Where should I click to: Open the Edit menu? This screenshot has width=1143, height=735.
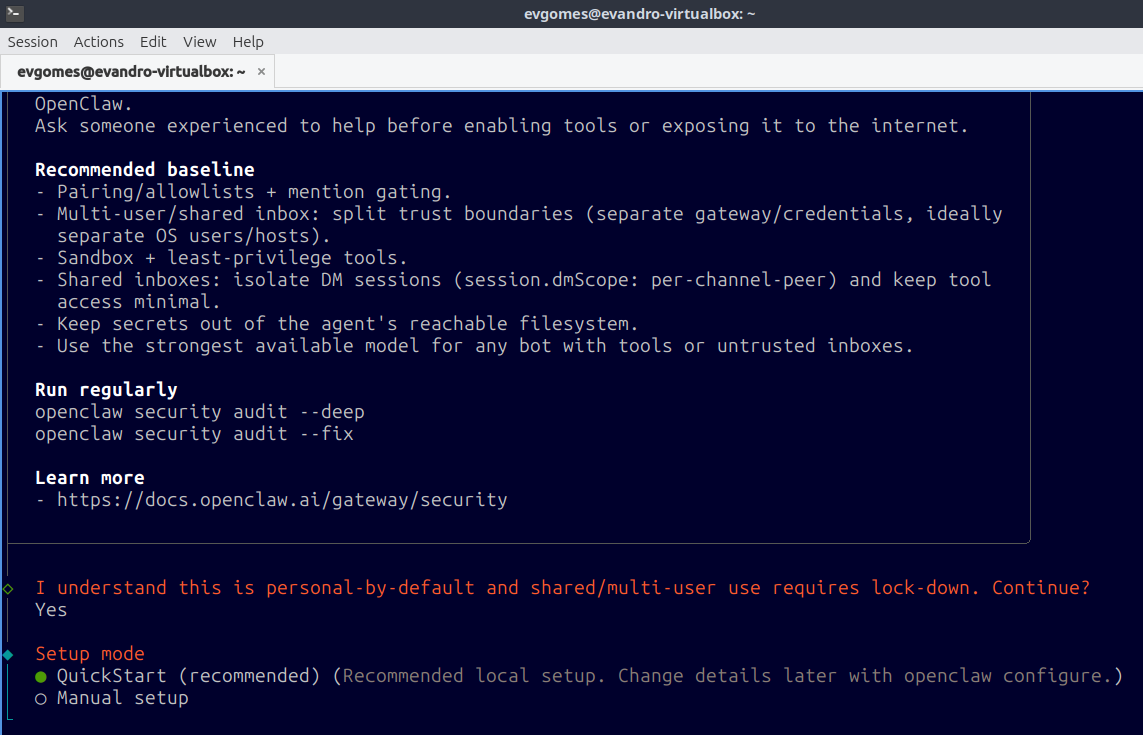point(153,42)
